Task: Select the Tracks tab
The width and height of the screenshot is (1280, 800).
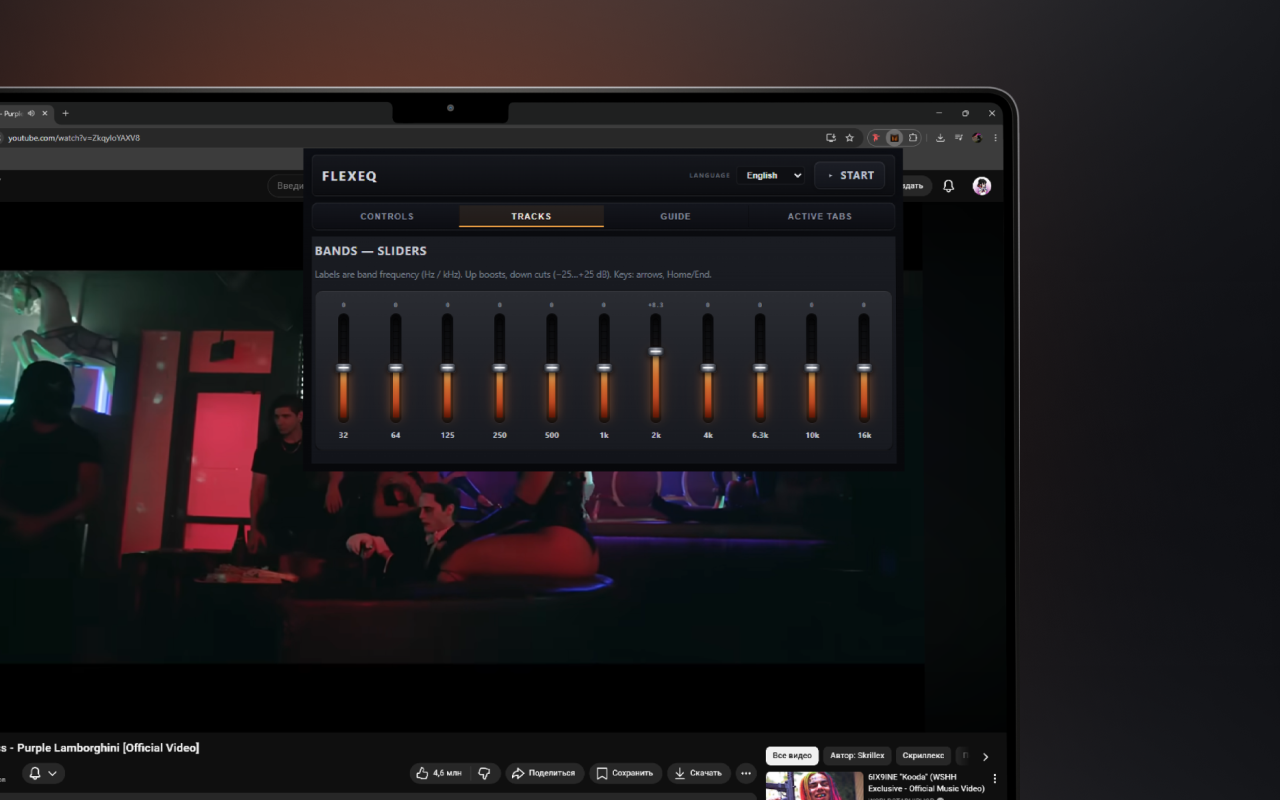Action: click(531, 216)
